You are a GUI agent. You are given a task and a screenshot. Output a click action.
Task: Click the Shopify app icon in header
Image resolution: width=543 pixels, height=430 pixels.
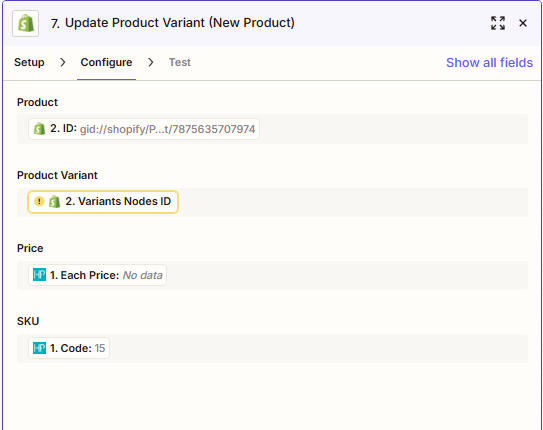[x=26, y=24]
